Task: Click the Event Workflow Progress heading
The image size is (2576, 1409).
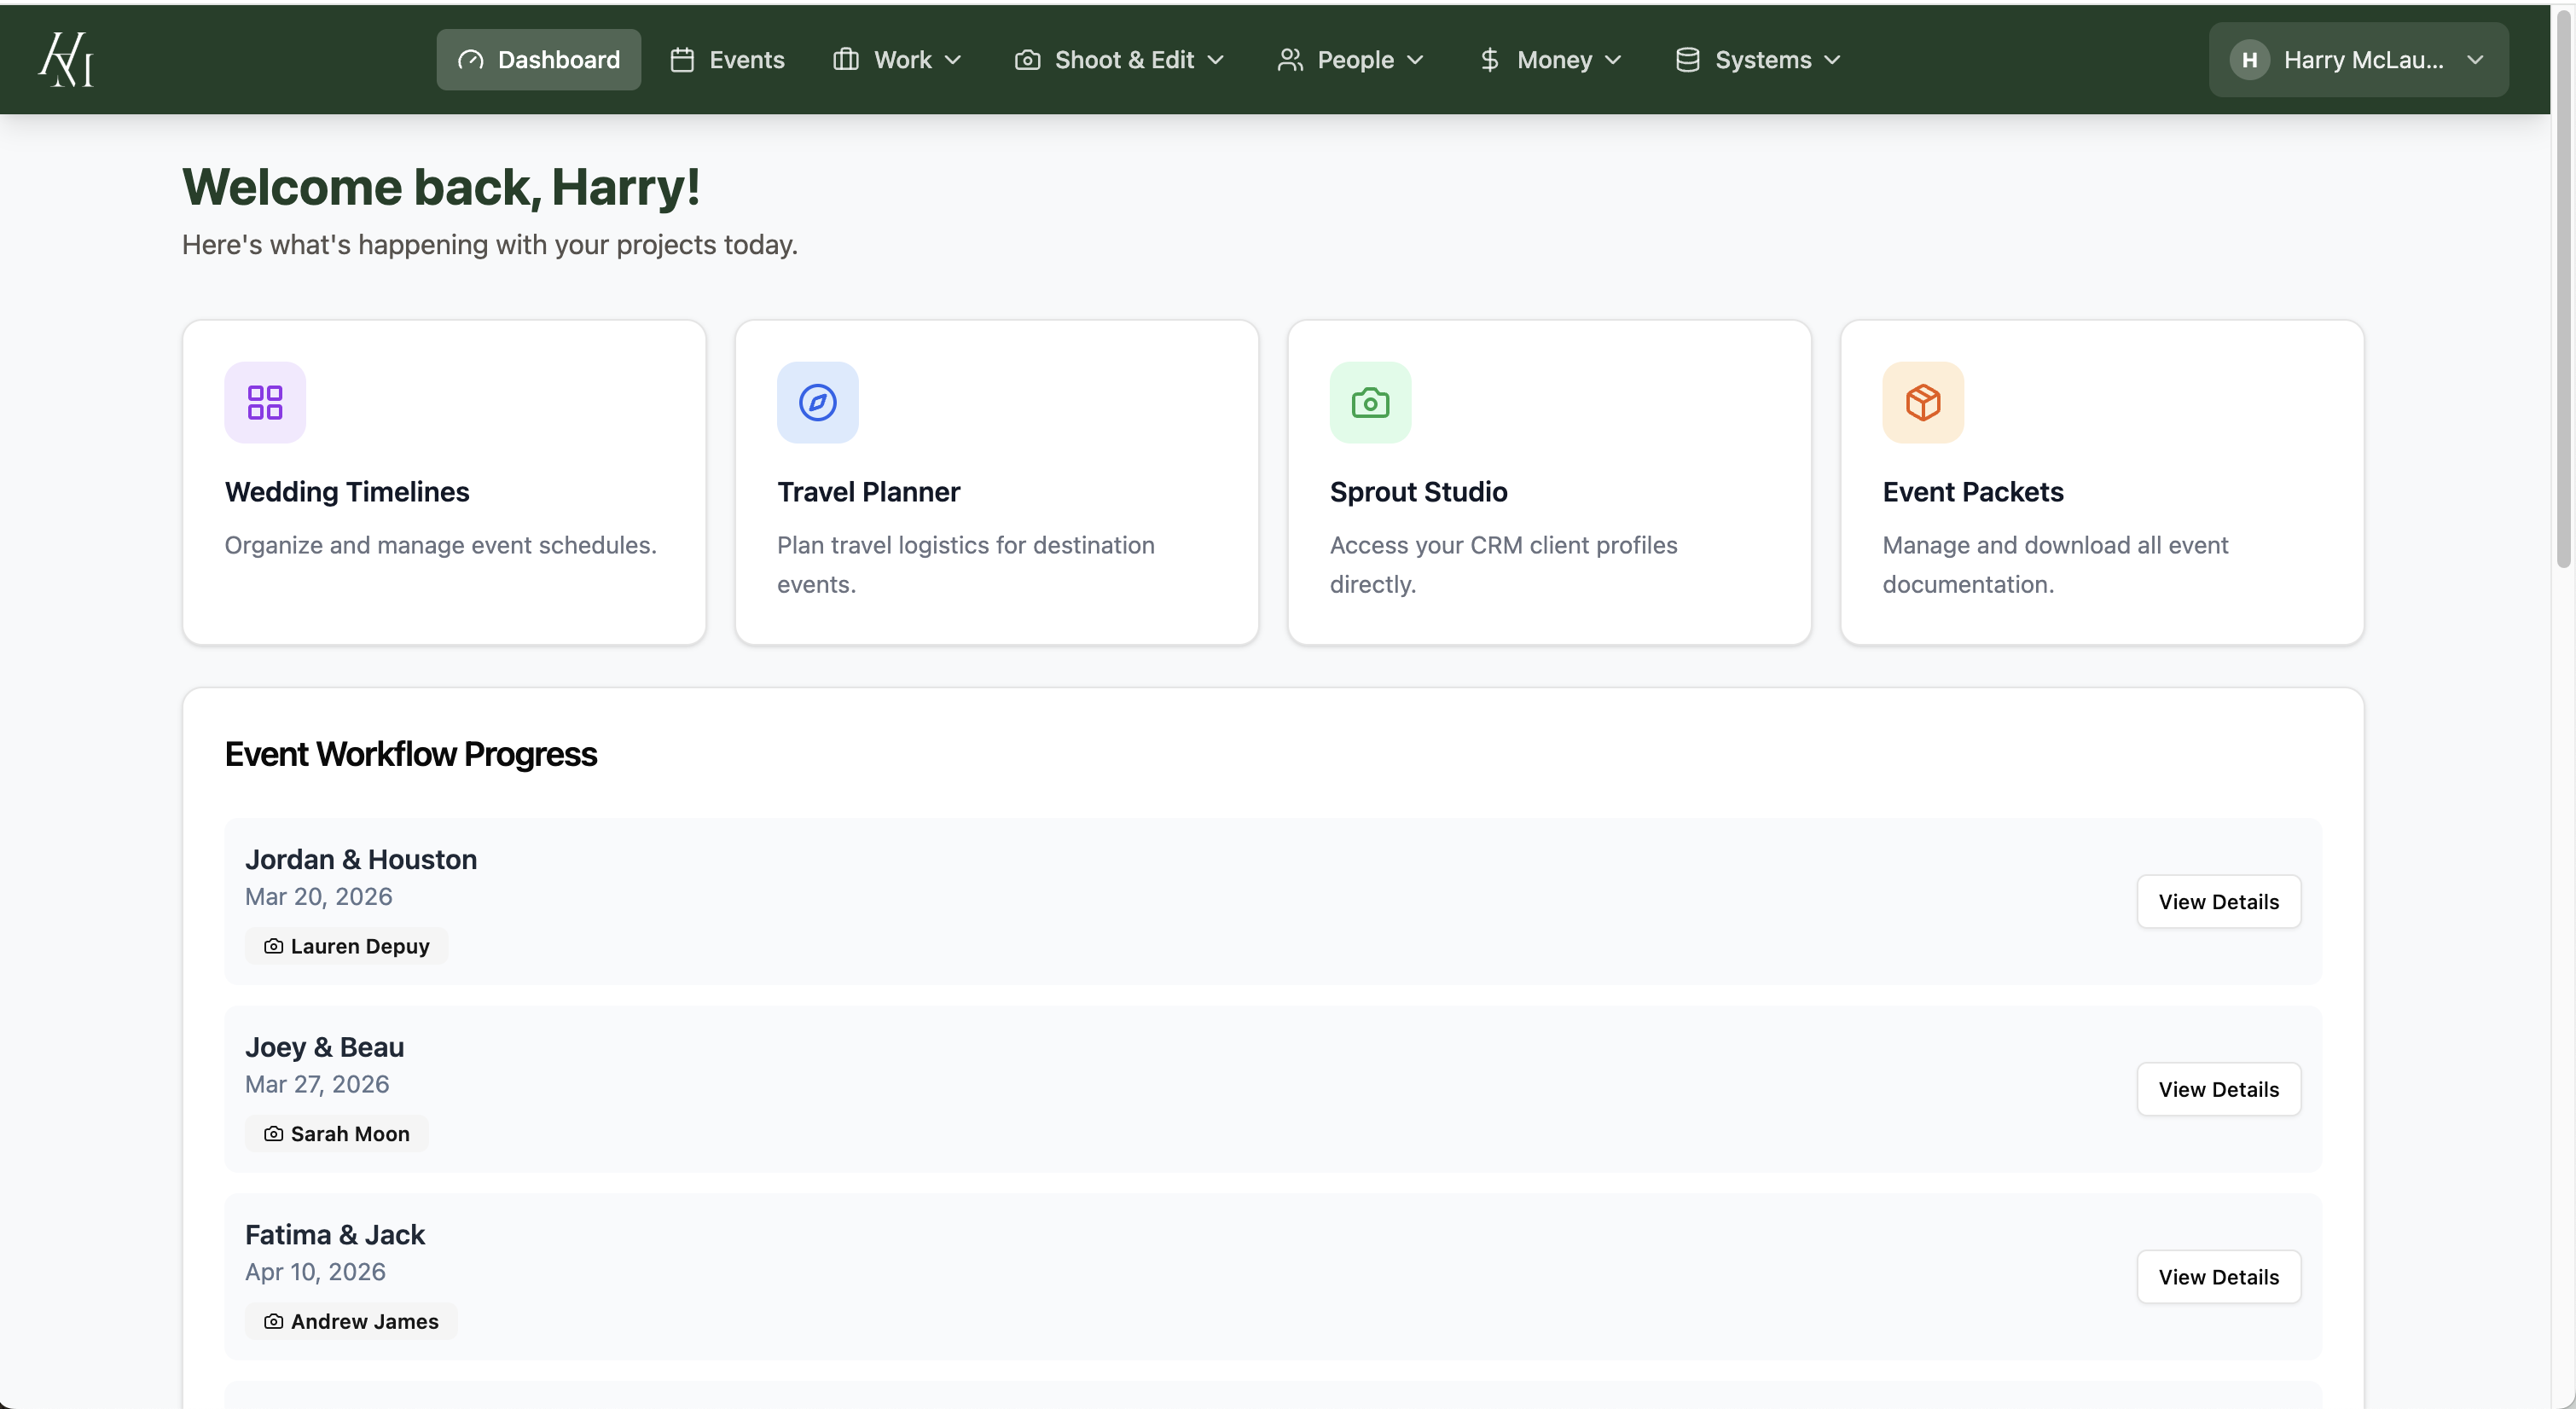Action: tap(410, 754)
